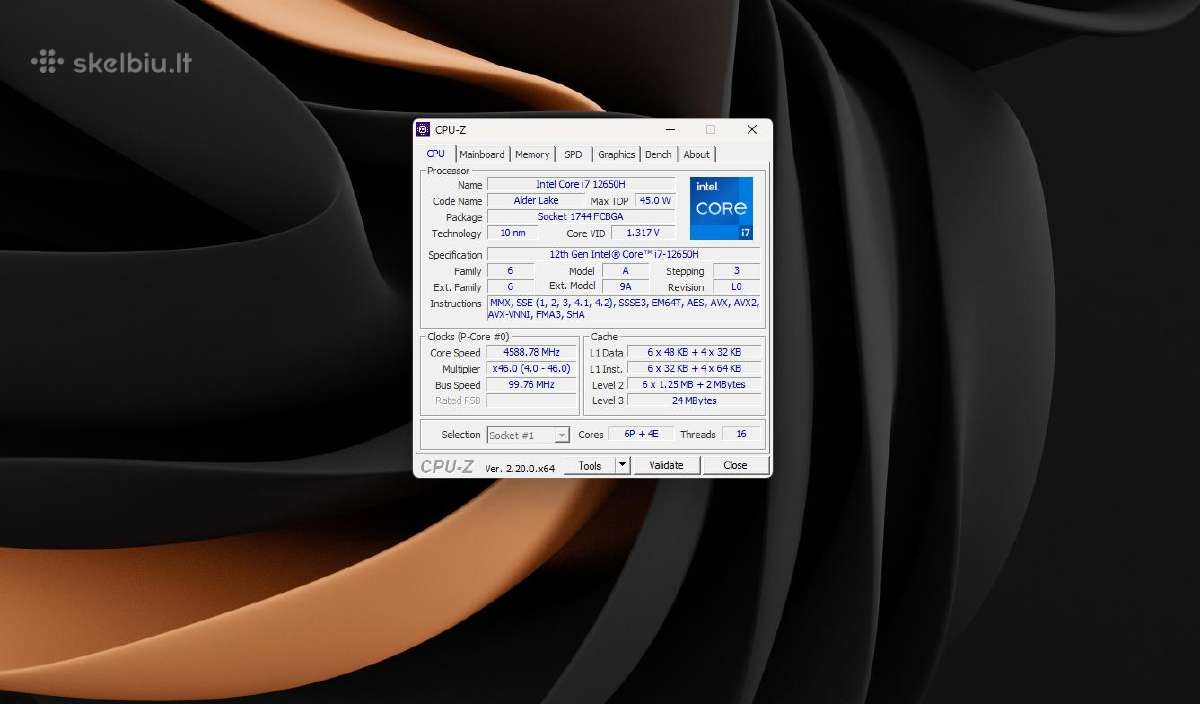Click the L1 Data cache value

point(694,353)
